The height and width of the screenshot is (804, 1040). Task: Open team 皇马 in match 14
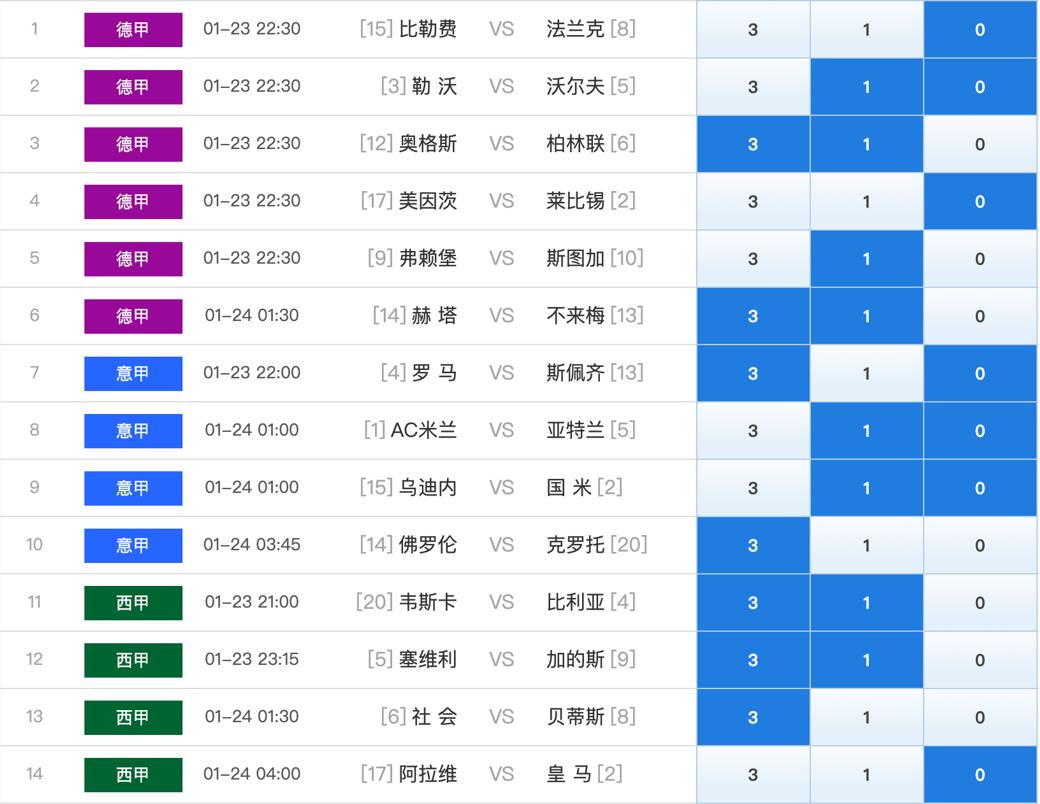coord(568,773)
